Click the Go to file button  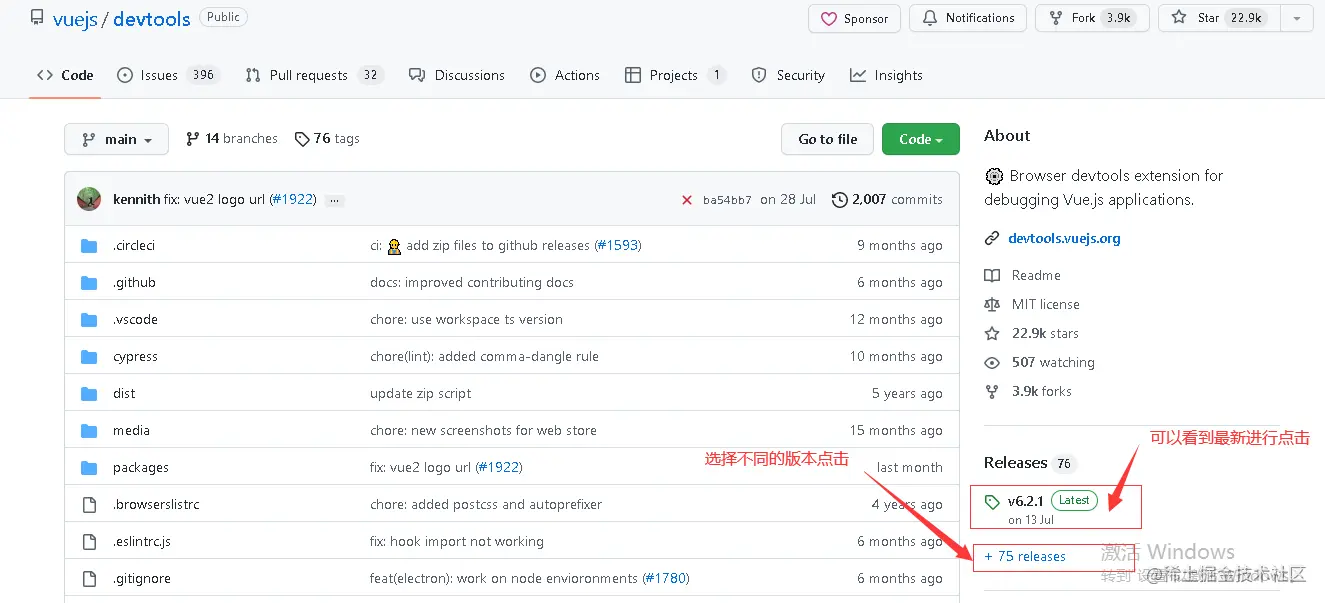pyautogui.click(x=827, y=139)
